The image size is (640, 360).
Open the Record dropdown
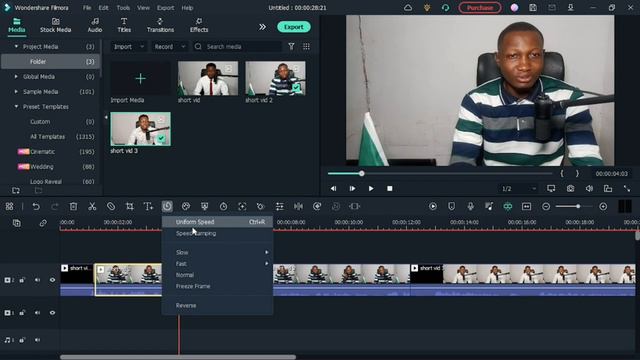coord(170,47)
